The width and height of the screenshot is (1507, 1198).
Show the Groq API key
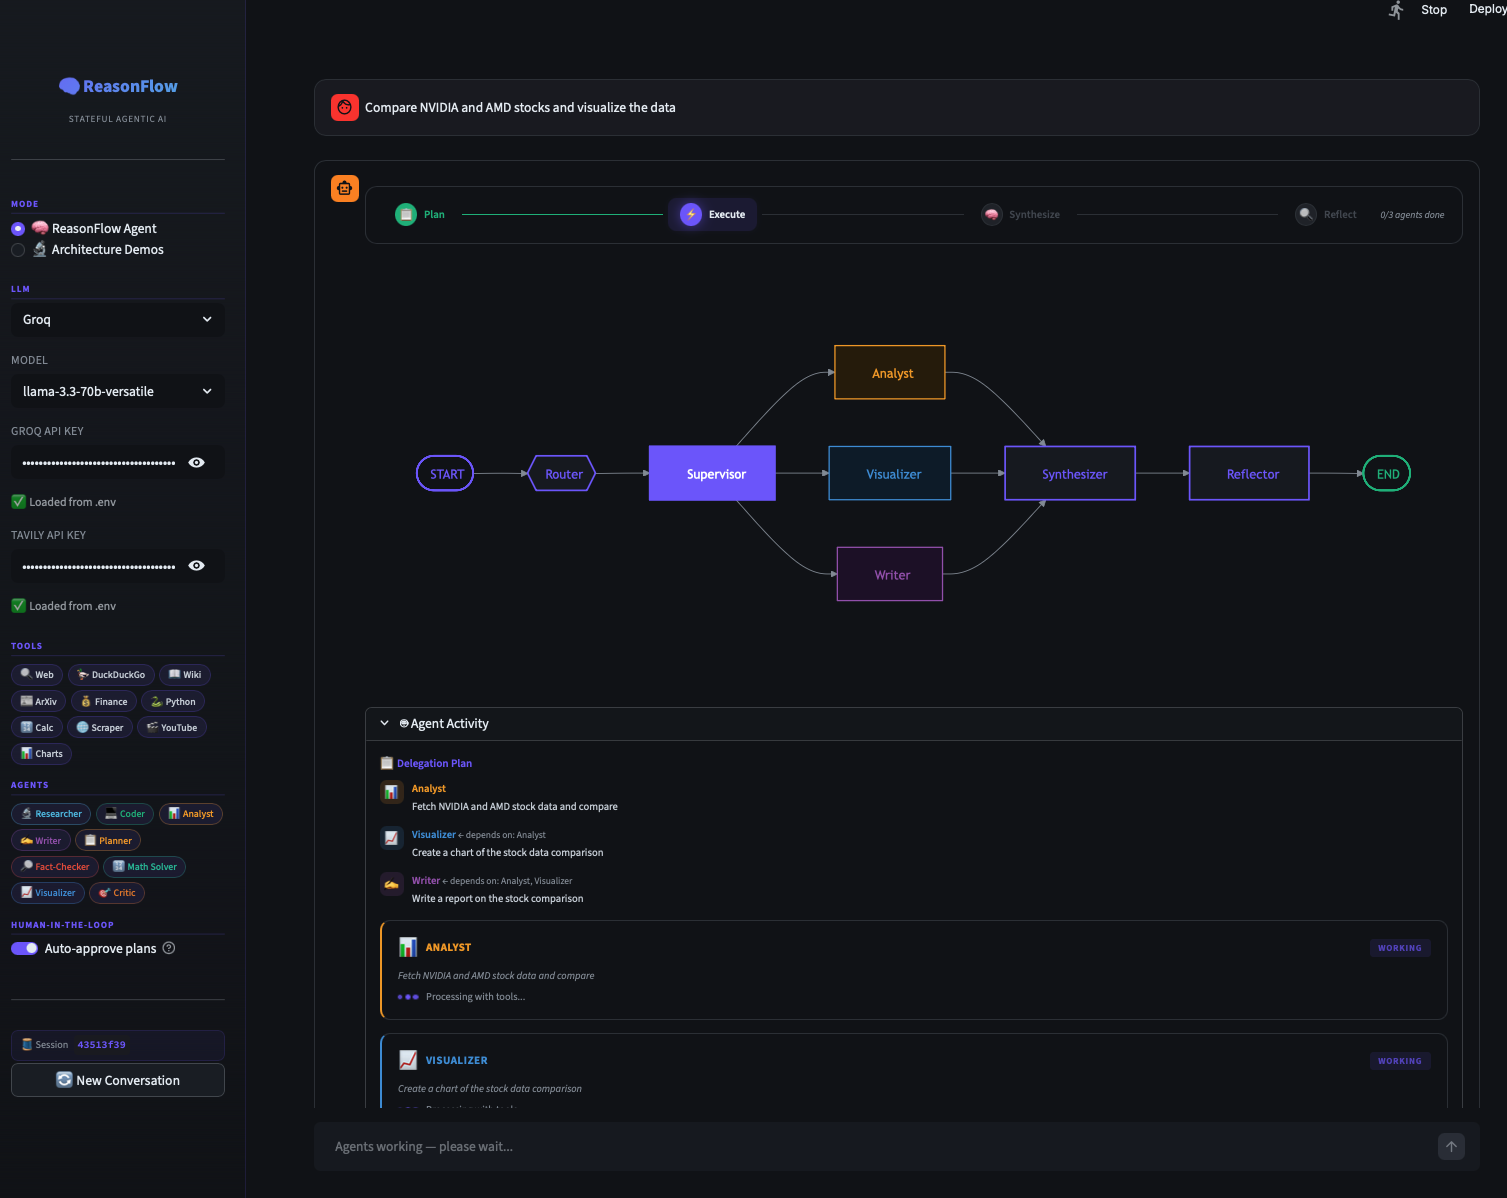click(x=197, y=462)
